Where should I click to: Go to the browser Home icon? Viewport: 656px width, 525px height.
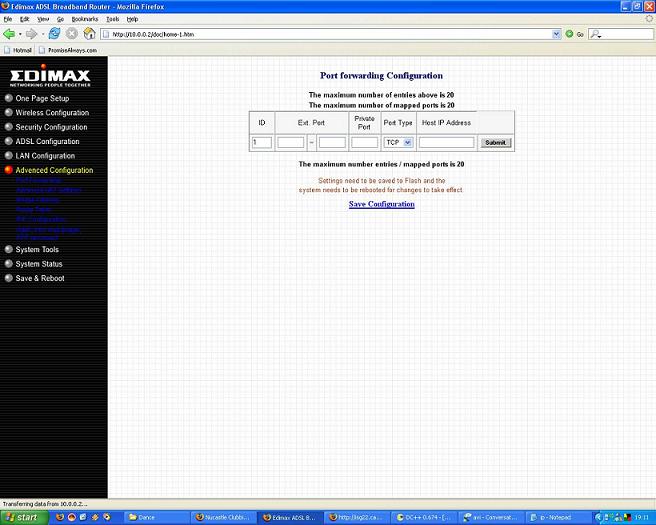[x=89, y=33]
